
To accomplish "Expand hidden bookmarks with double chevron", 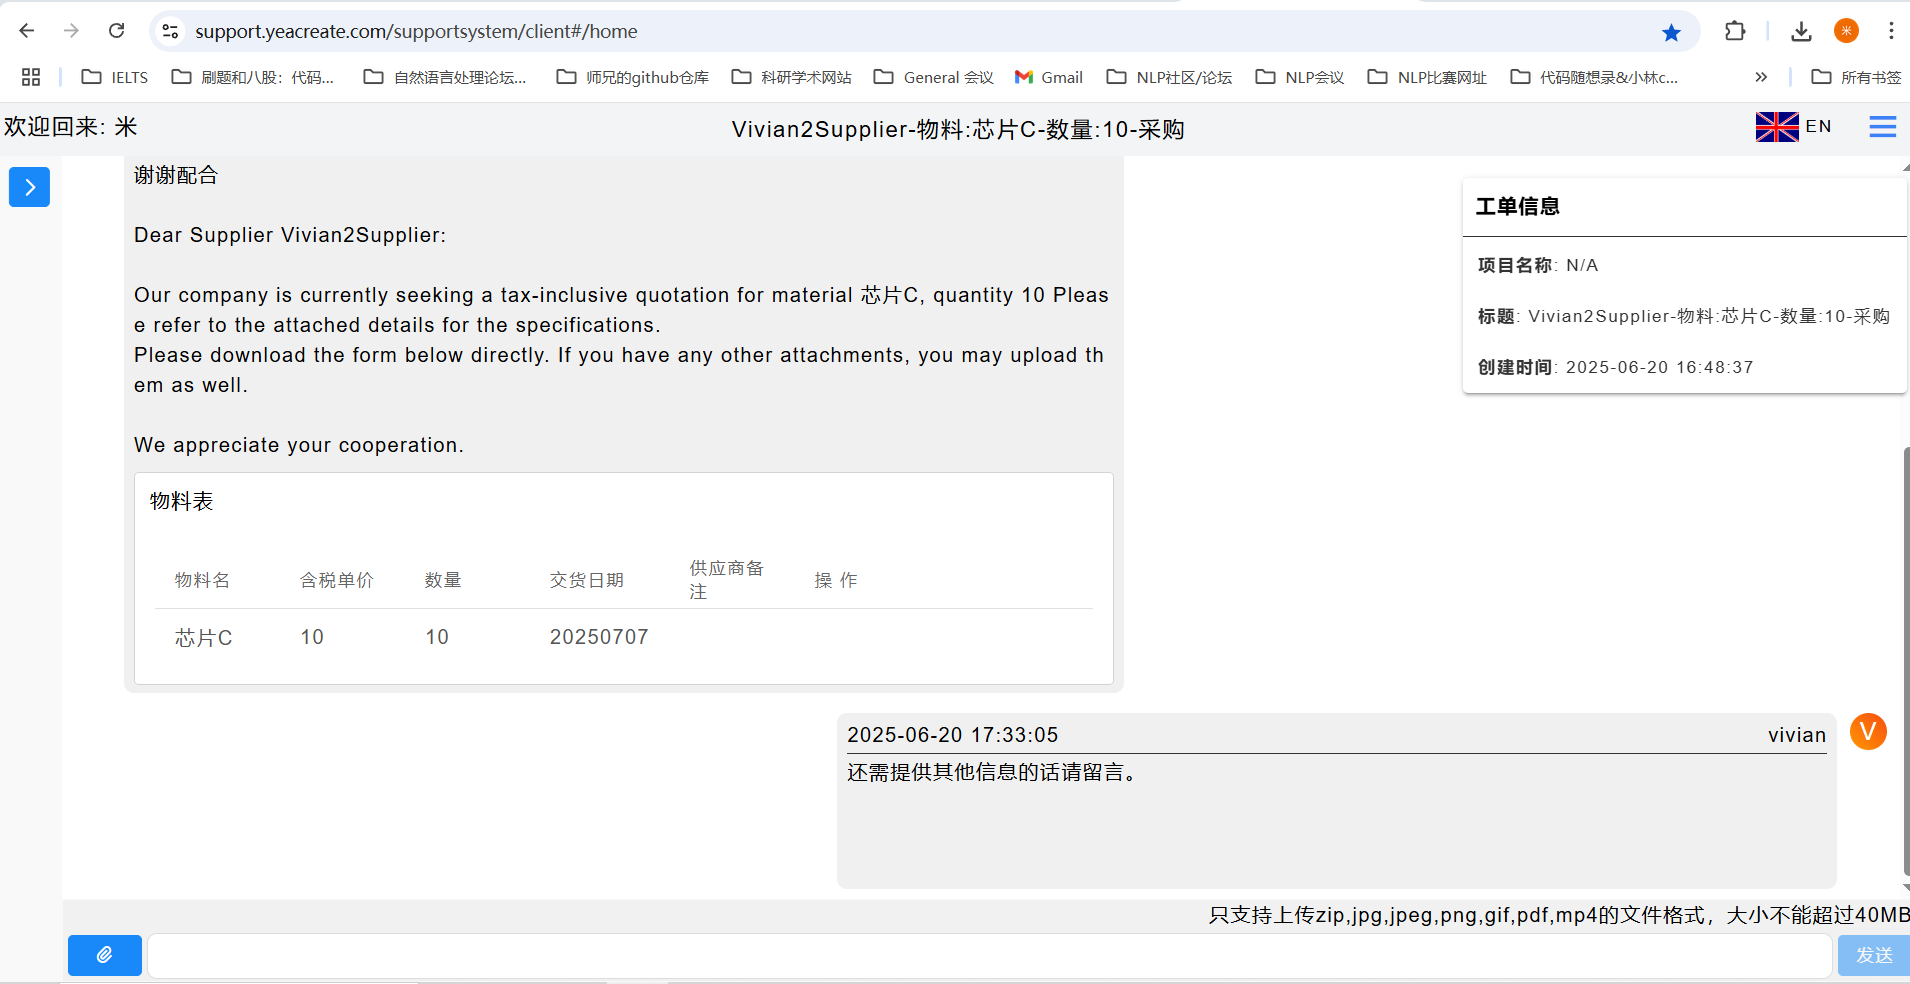I will tap(1761, 77).
